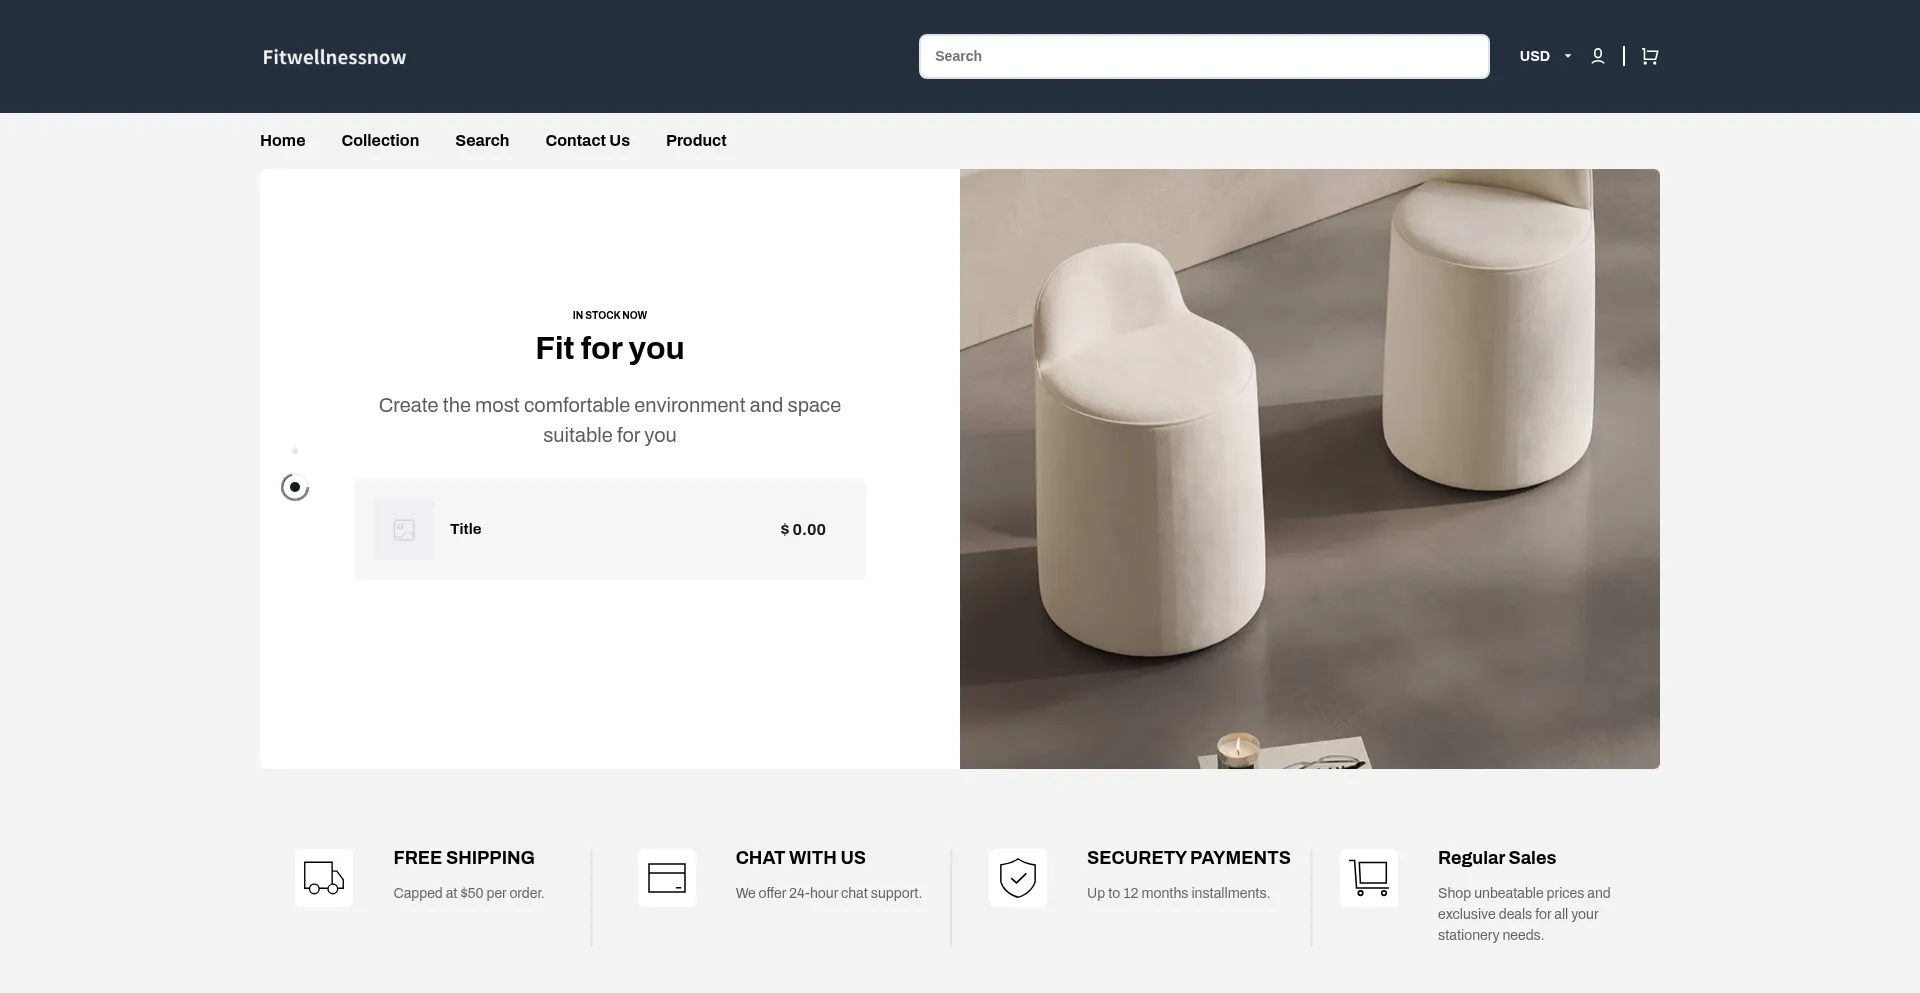
Task: Click the stool hero banner image
Action: pyautogui.click(x=1310, y=469)
